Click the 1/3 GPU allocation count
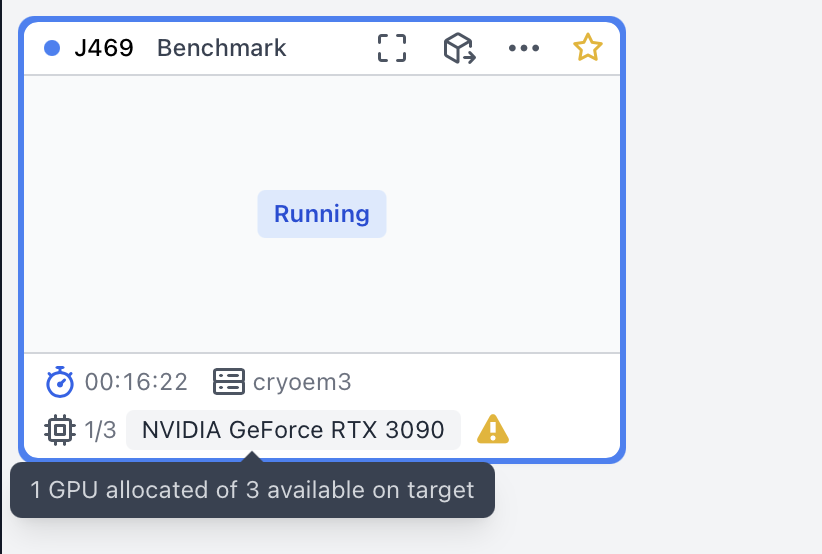Viewport: 822px width, 554px height. coord(100,430)
